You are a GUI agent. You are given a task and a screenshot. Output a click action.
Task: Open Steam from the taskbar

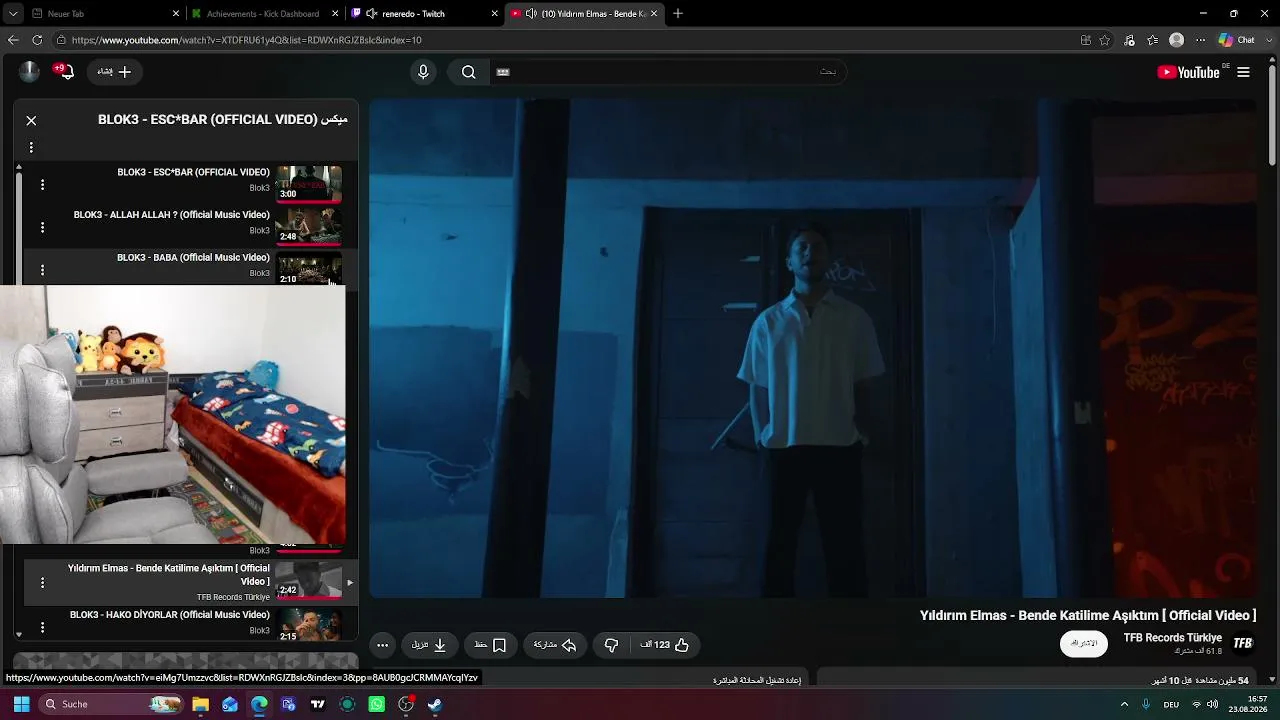click(x=435, y=704)
